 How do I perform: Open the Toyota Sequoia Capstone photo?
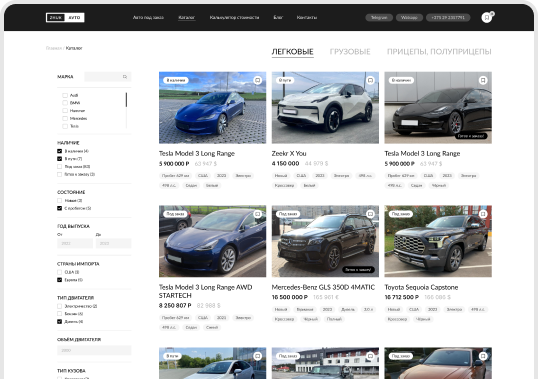pyautogui.click(x=438, y=241)
